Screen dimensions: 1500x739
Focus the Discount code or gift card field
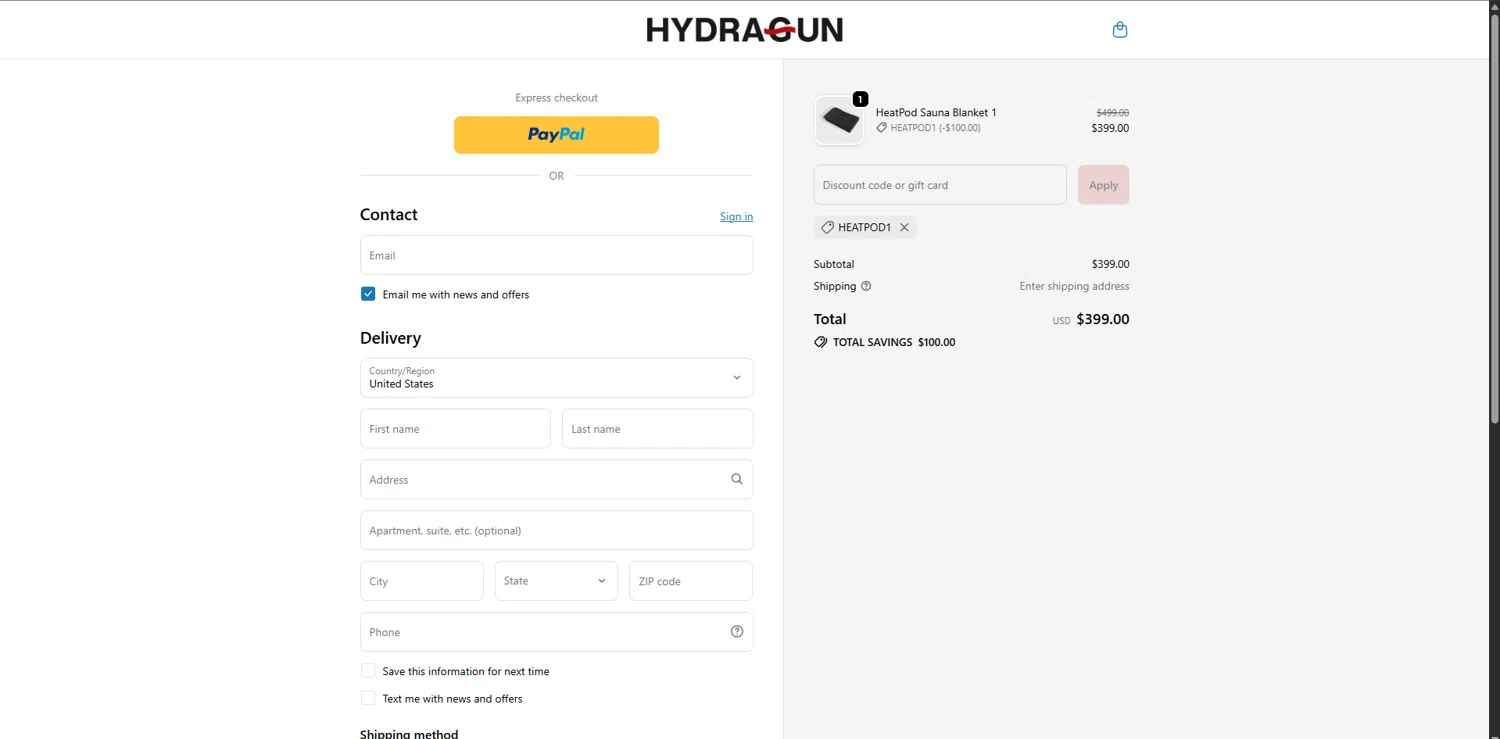(x=940, y=185)
